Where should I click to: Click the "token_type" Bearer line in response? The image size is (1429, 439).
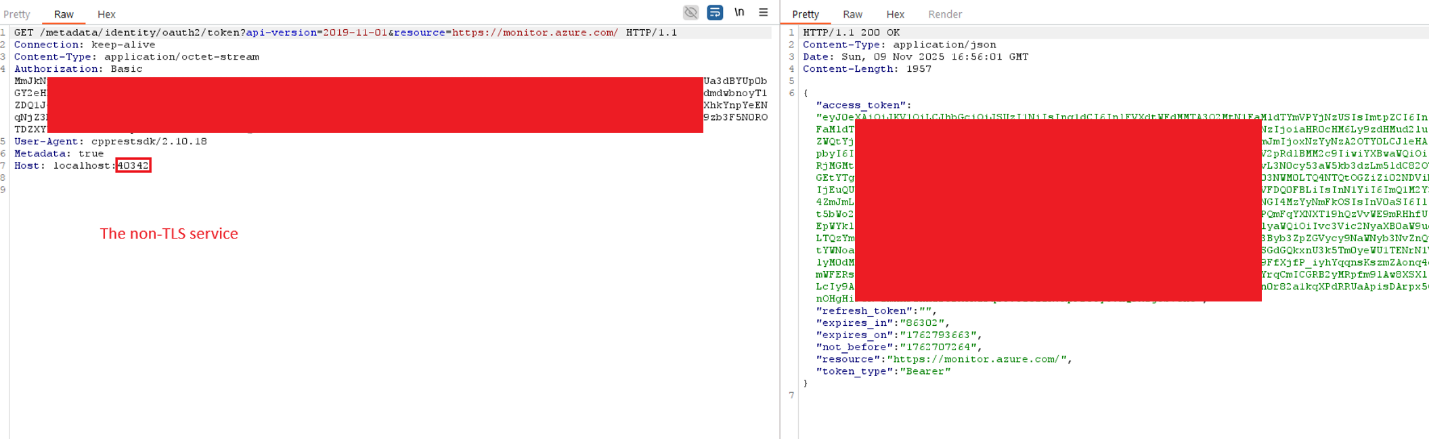(x=880, y=371)
